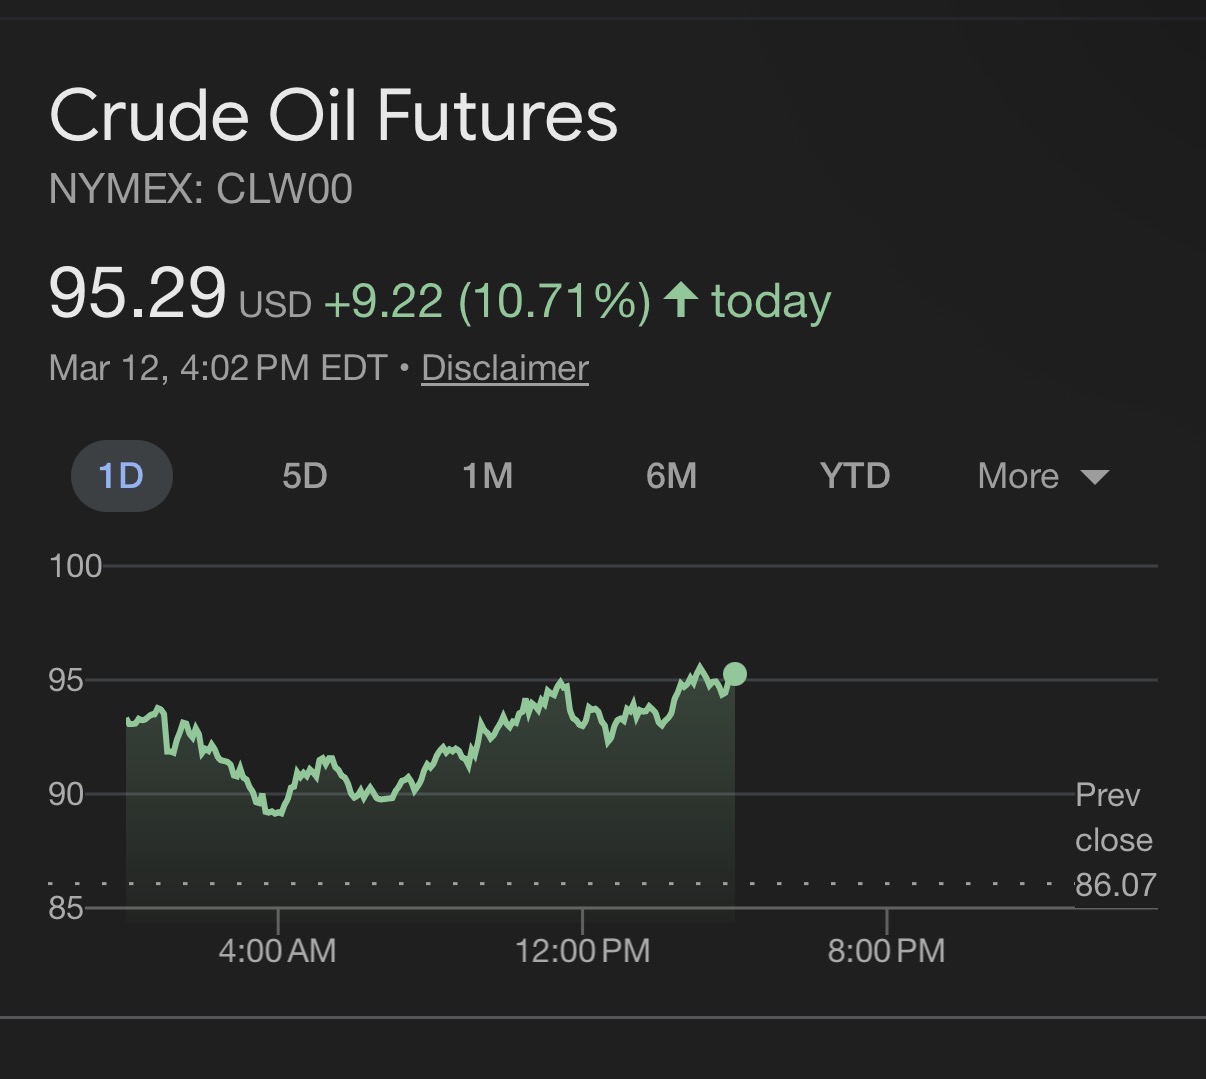Show the 6M price history
This screenshot has height=1079, width=1206.
click(x=671, y=476)
